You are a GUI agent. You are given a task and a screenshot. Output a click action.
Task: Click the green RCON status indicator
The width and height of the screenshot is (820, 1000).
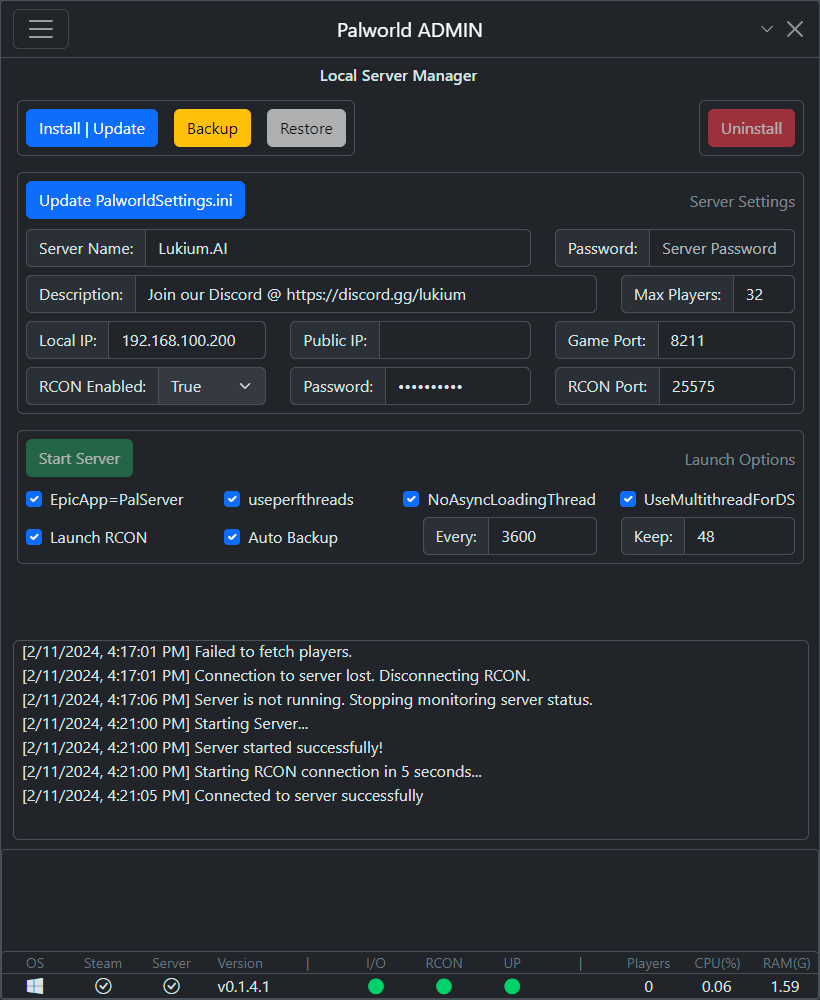444,987
